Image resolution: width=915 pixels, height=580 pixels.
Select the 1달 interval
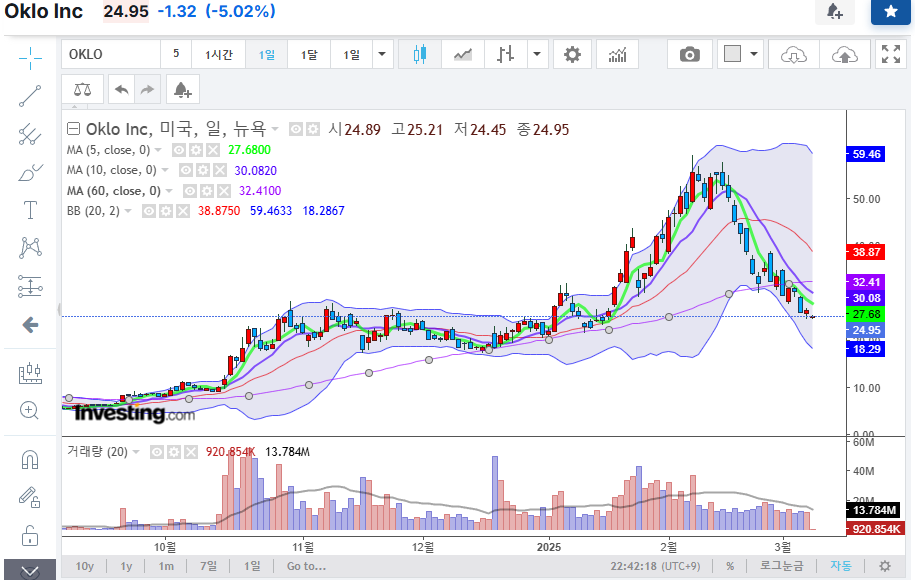point(309,54)
